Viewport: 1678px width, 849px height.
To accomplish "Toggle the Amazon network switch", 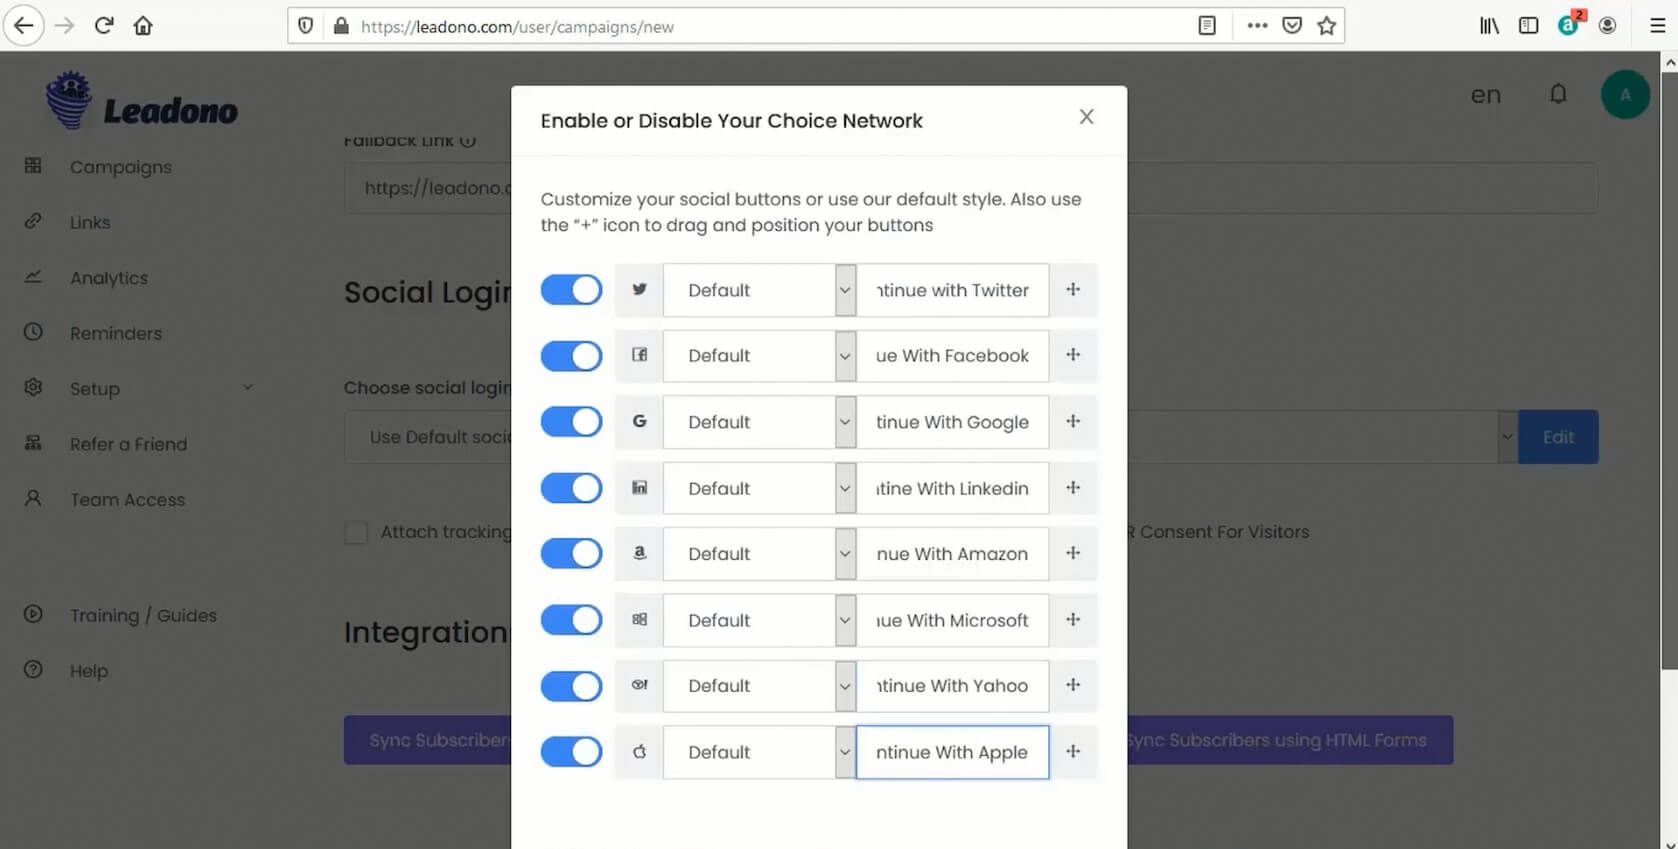I will coord(571,554).
